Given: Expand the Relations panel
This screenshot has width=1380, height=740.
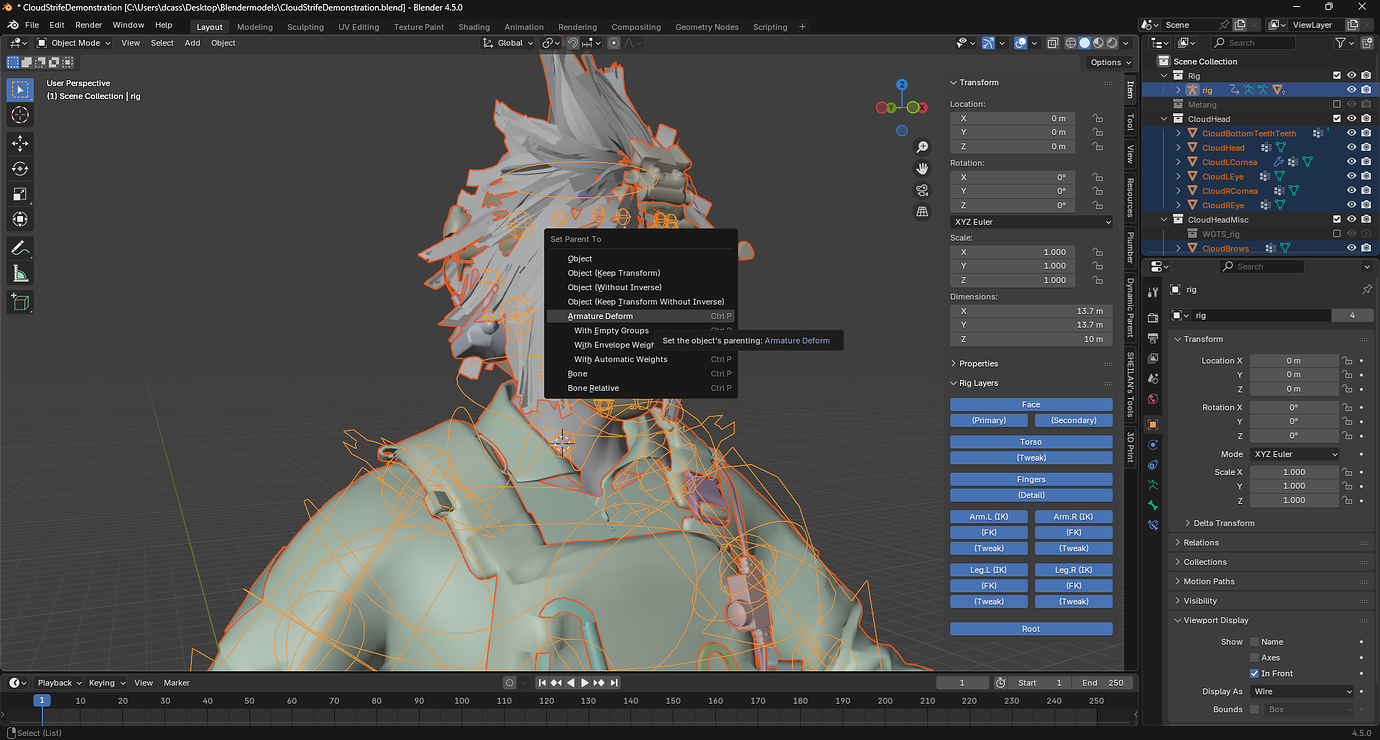Looking at the screenshot, I should pos(1201,543).
